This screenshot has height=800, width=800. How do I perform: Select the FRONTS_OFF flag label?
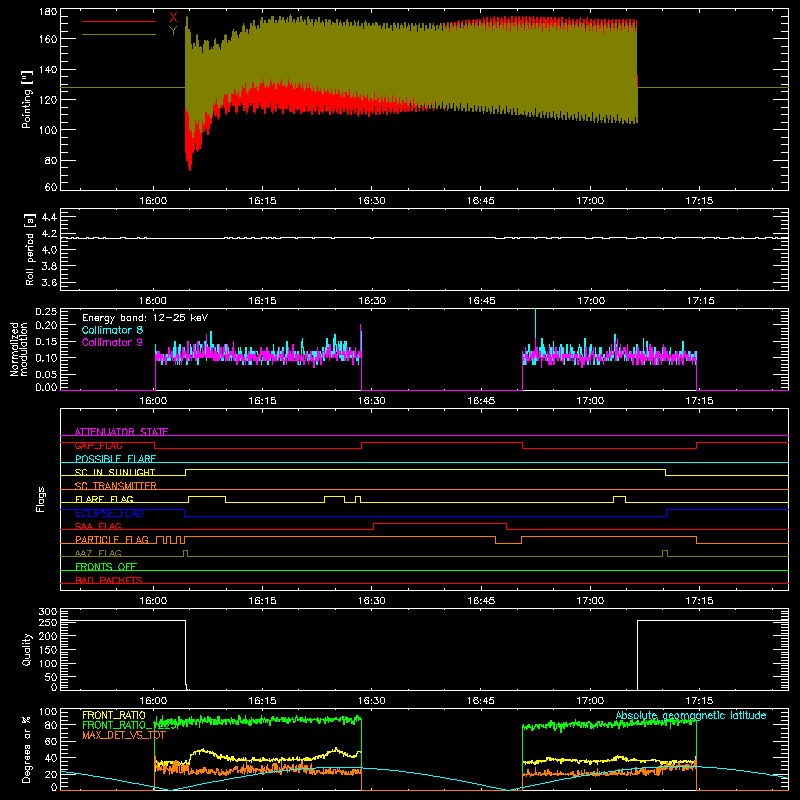(106, 567)
